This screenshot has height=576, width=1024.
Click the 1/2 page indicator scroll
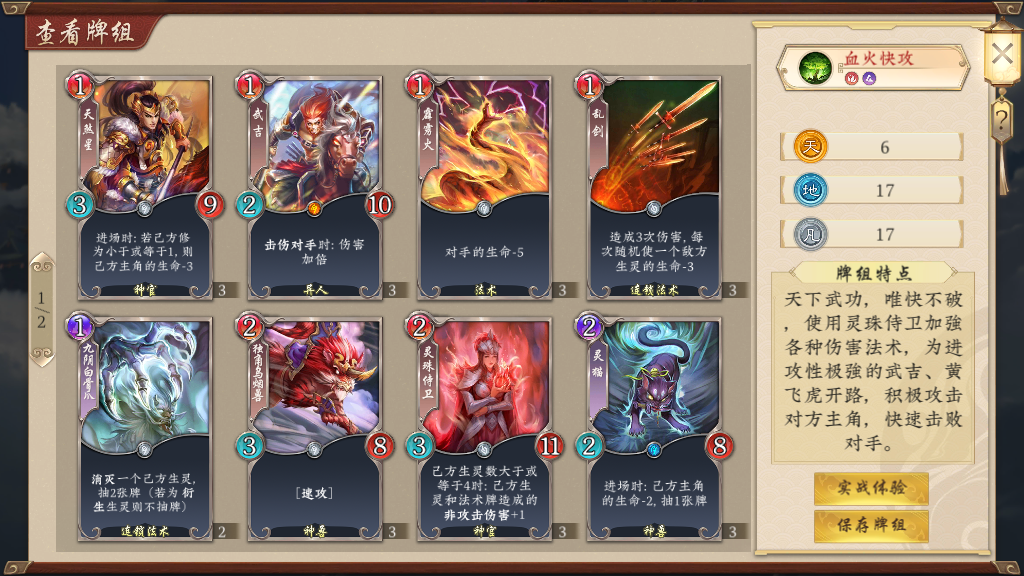[x=42, y=309]
